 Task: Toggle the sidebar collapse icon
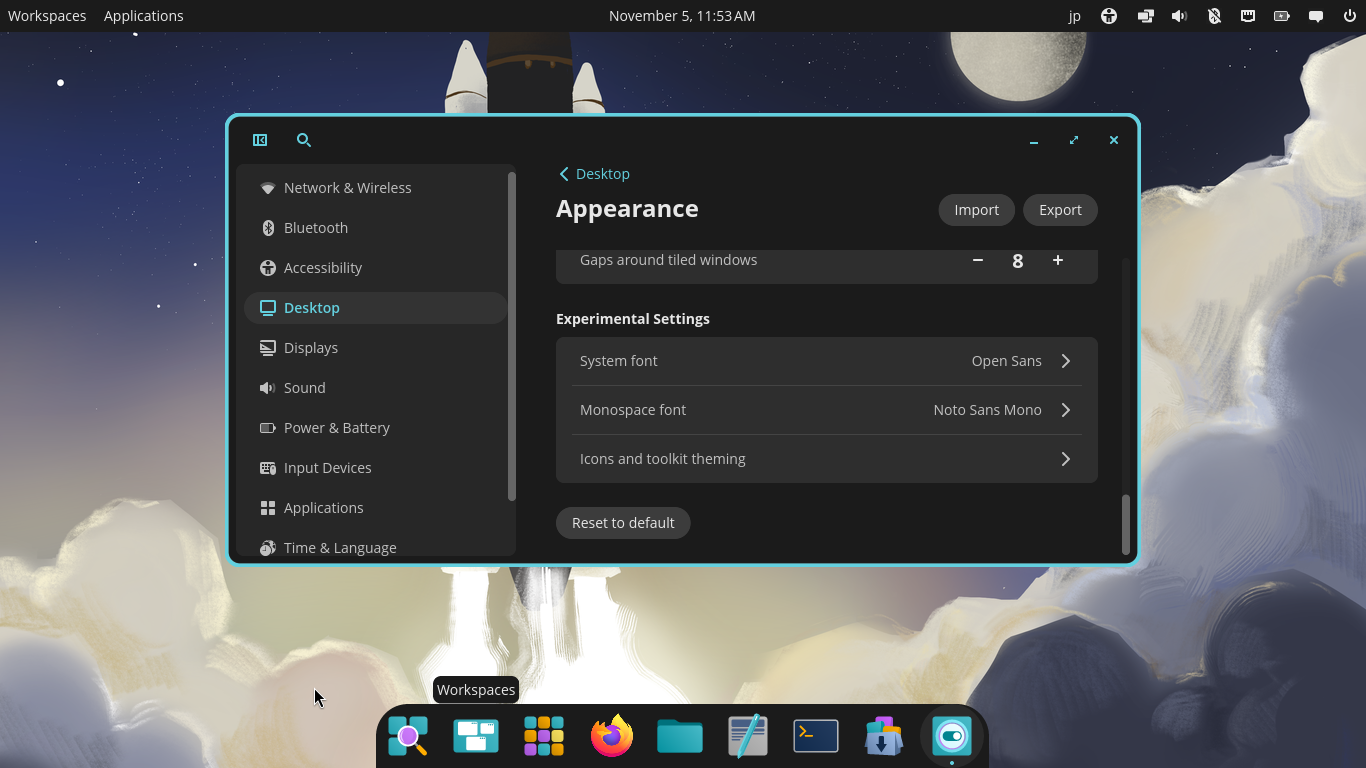260,140
